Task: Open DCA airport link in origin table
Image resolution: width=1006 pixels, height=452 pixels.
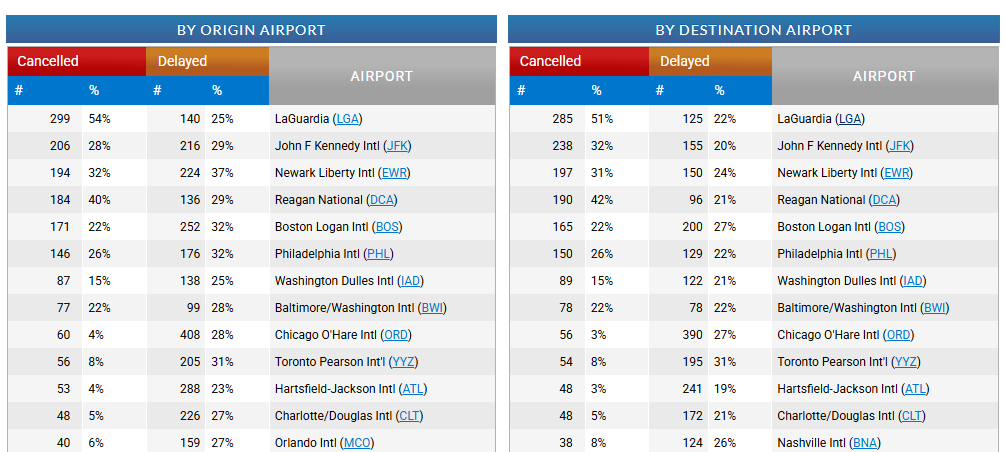Action: click(382, 199)
